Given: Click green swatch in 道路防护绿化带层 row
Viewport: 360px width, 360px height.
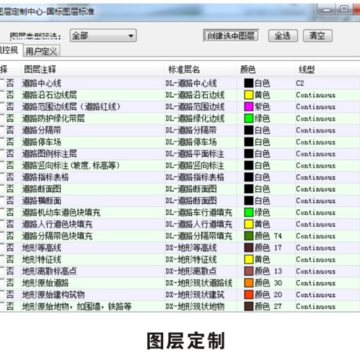Looking at the screenshot, I should 249,118.
